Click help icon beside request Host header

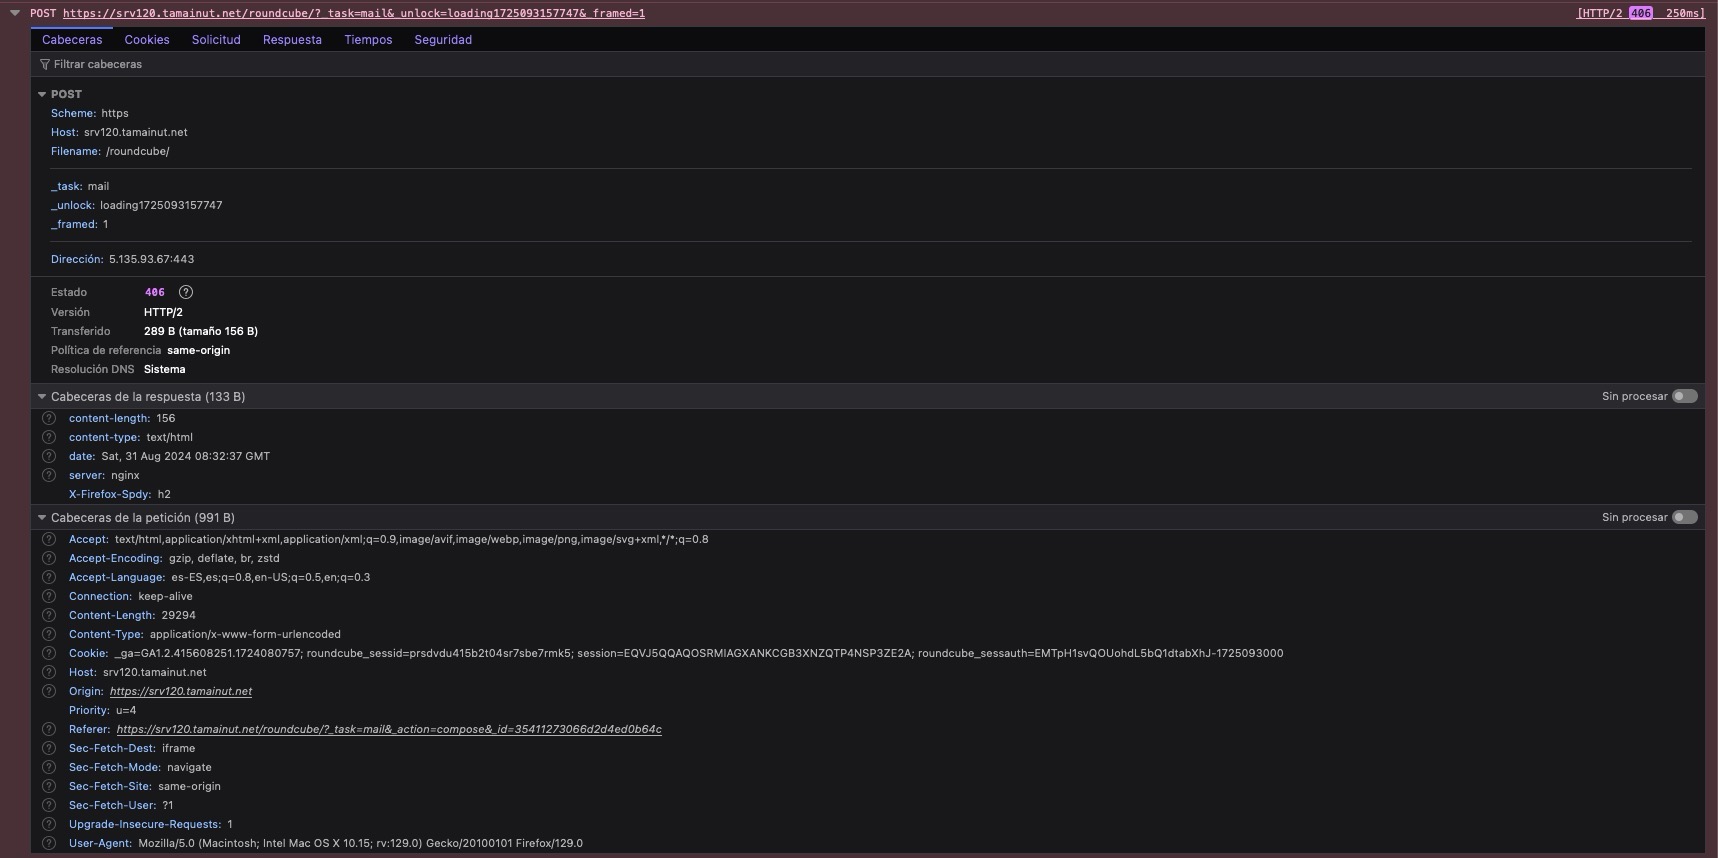pyautogui.click(x=48, y=672)
